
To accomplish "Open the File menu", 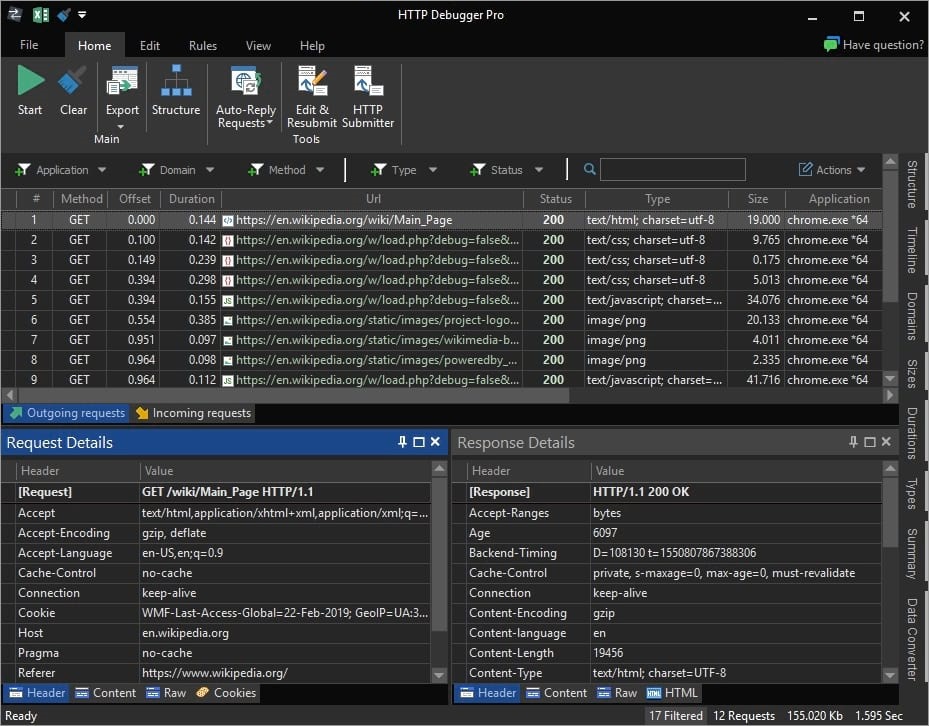I will pyautogui.click(x=29, y=45).
